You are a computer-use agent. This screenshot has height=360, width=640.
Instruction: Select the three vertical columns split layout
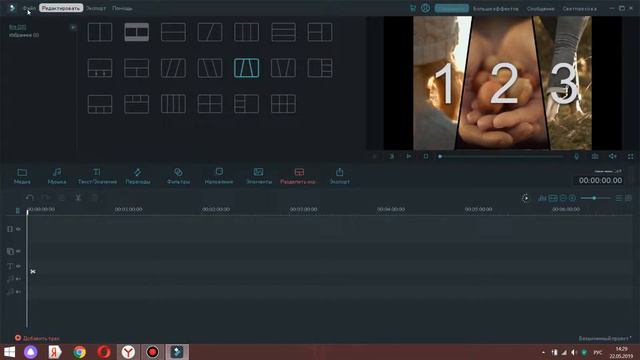247,32
